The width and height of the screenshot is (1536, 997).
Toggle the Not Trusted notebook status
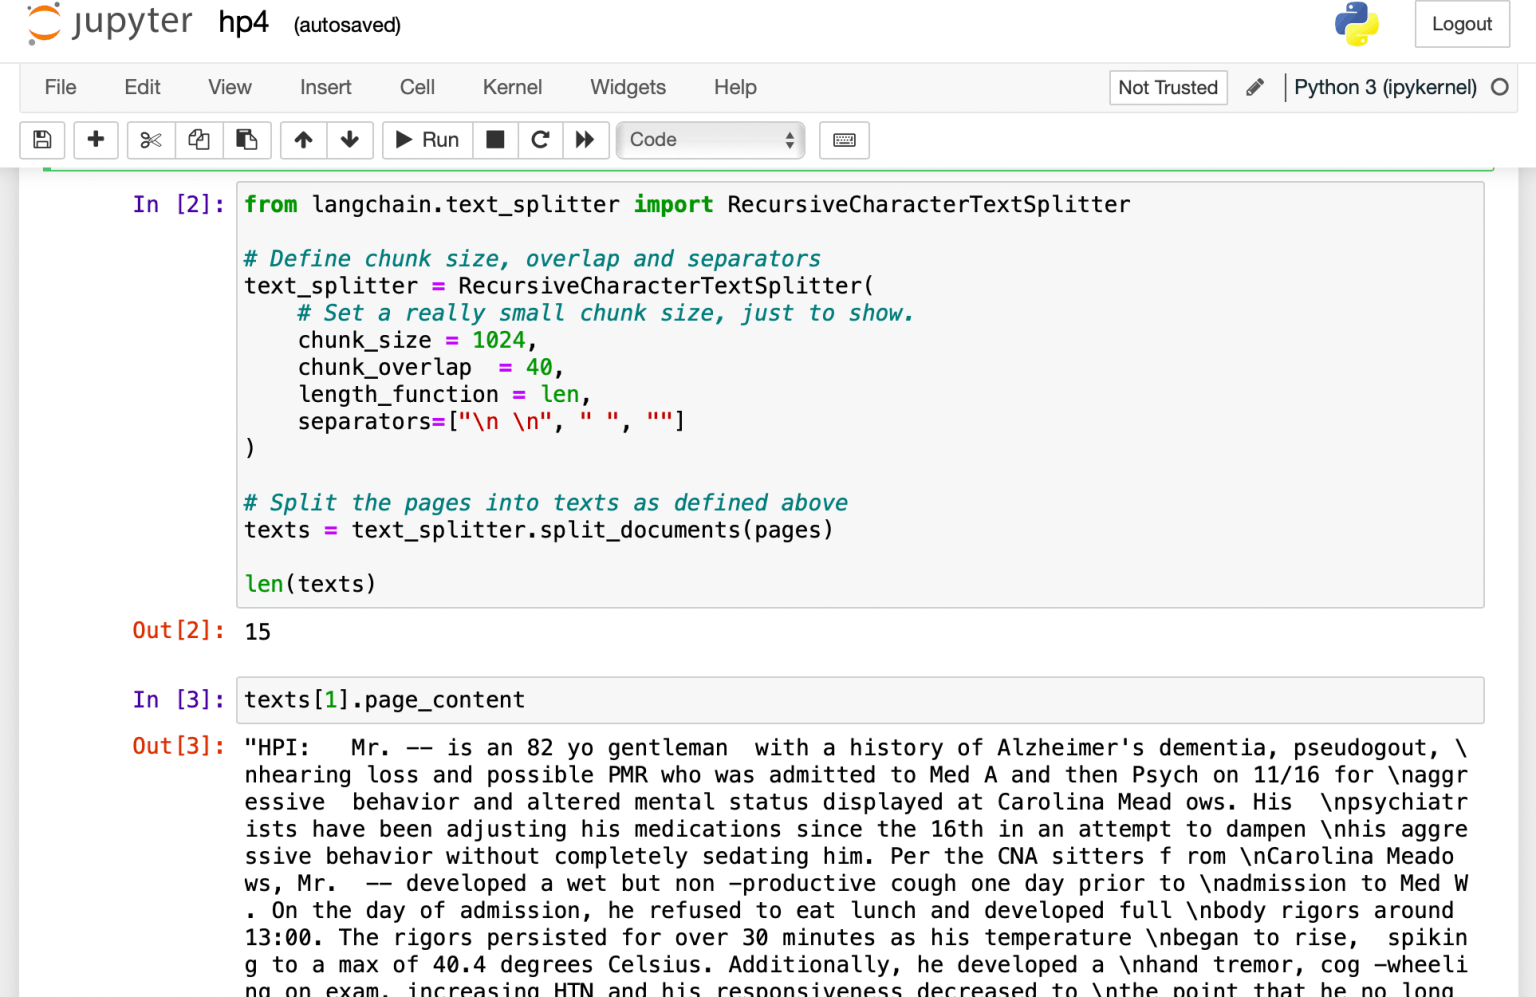(1167, 87)
